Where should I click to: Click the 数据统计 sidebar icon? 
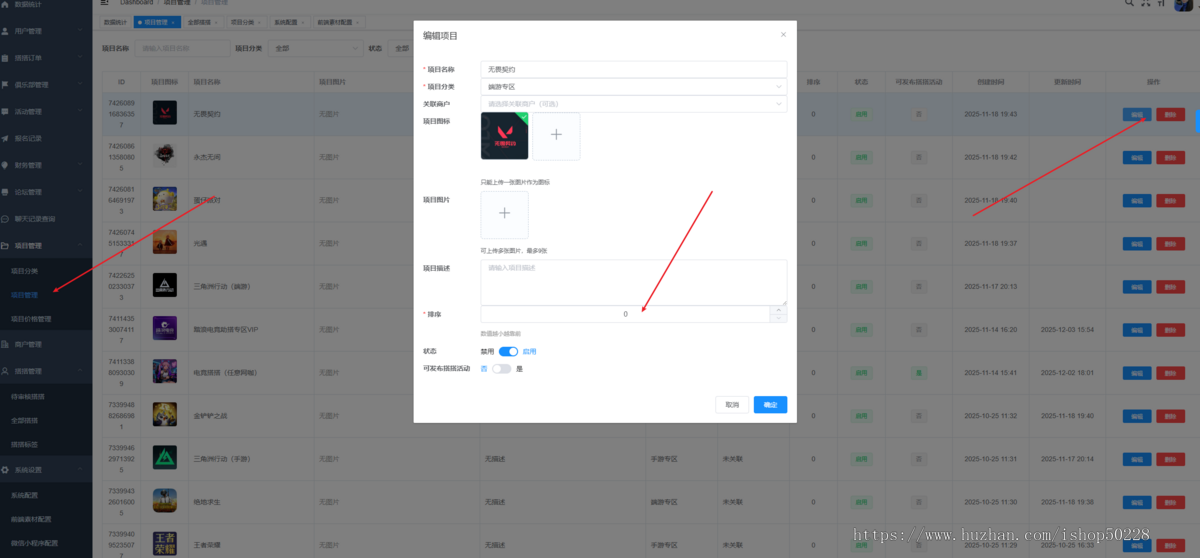(6, 5)
